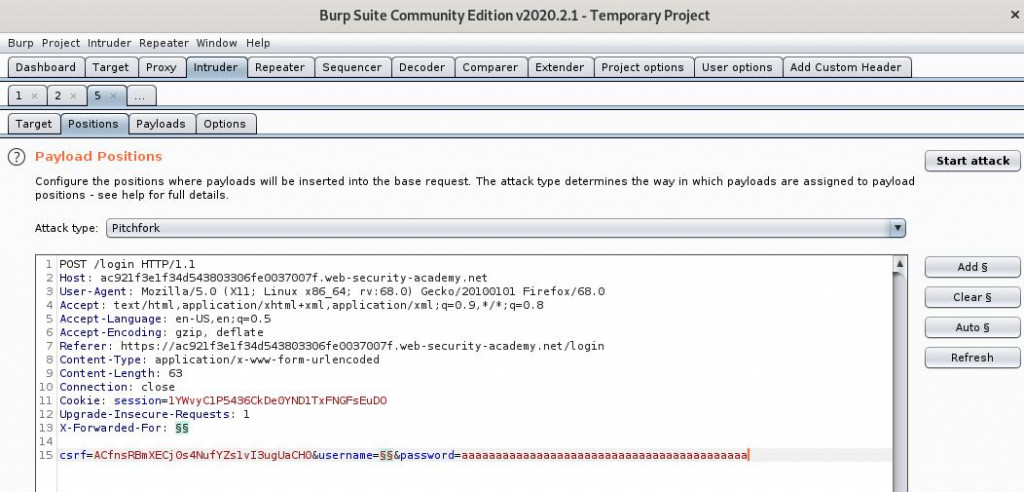This screenshot has height=492, width=1024.
Task: Open the Add Custom Header tab
Action: (x=846, y=67)
